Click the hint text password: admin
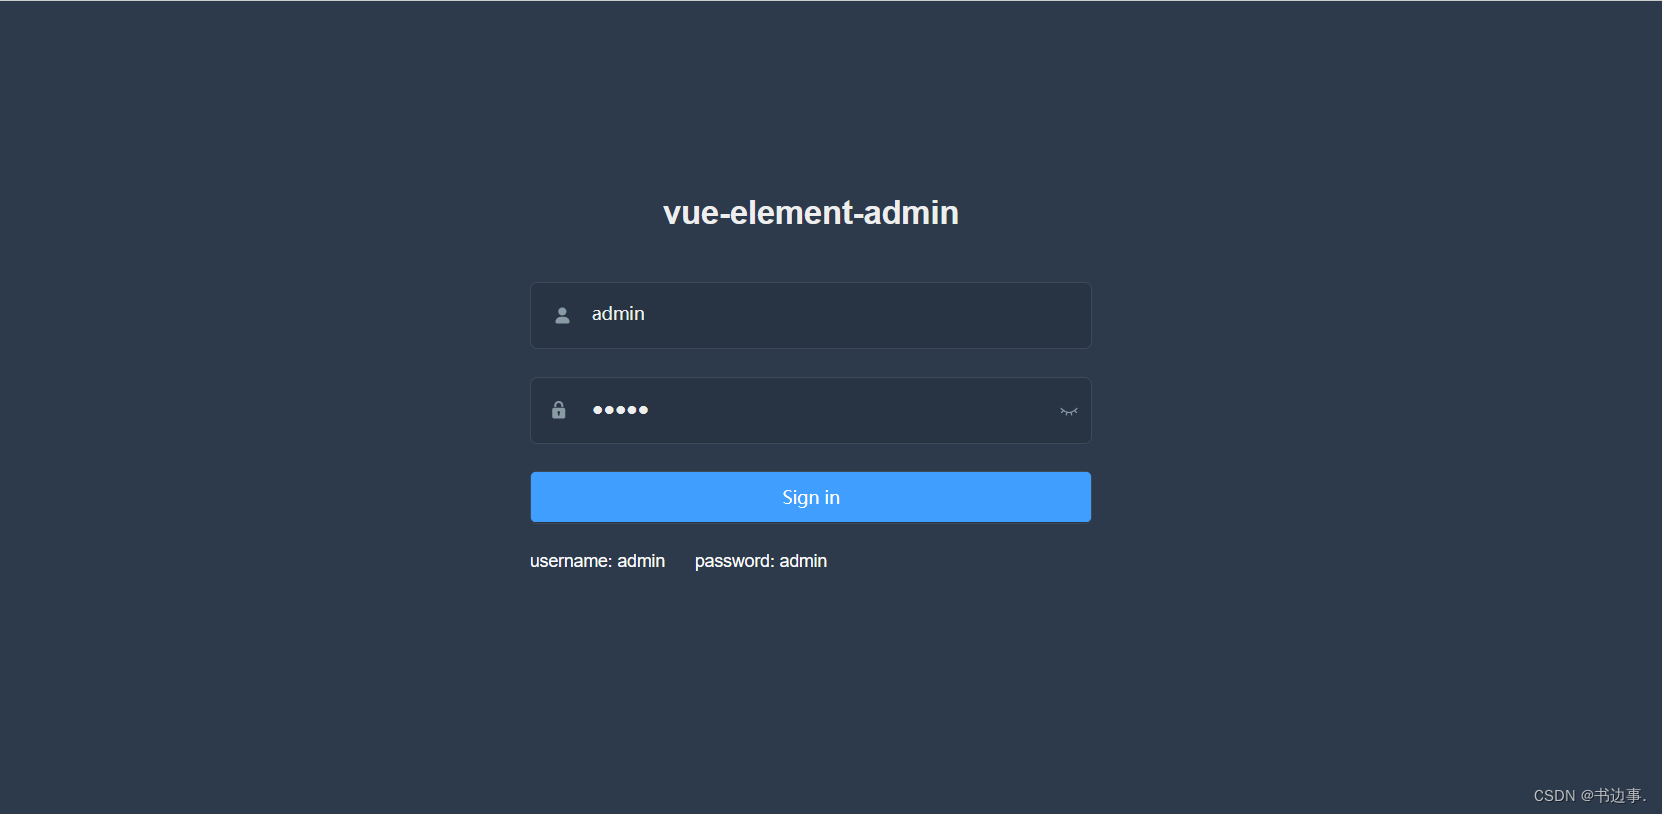This screenshot has height=814, width=1662. point(760,561)
